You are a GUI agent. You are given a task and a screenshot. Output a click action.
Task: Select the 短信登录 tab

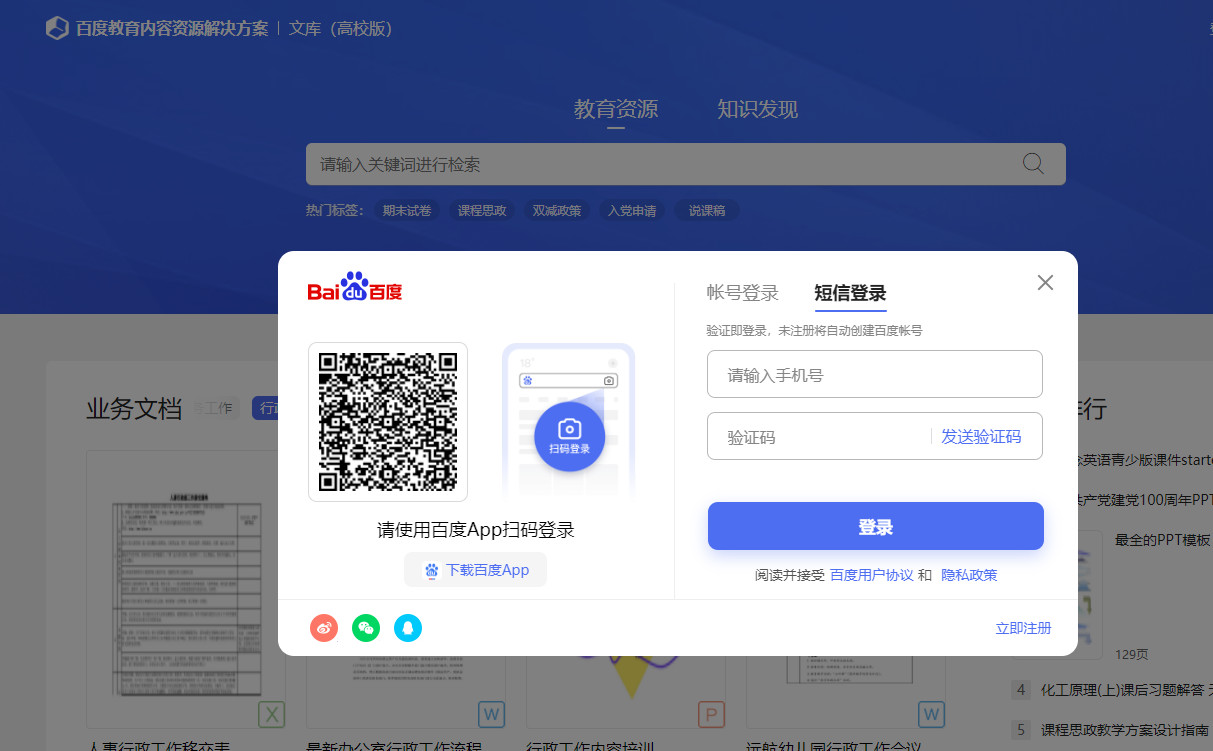click(x=850, y=293)
